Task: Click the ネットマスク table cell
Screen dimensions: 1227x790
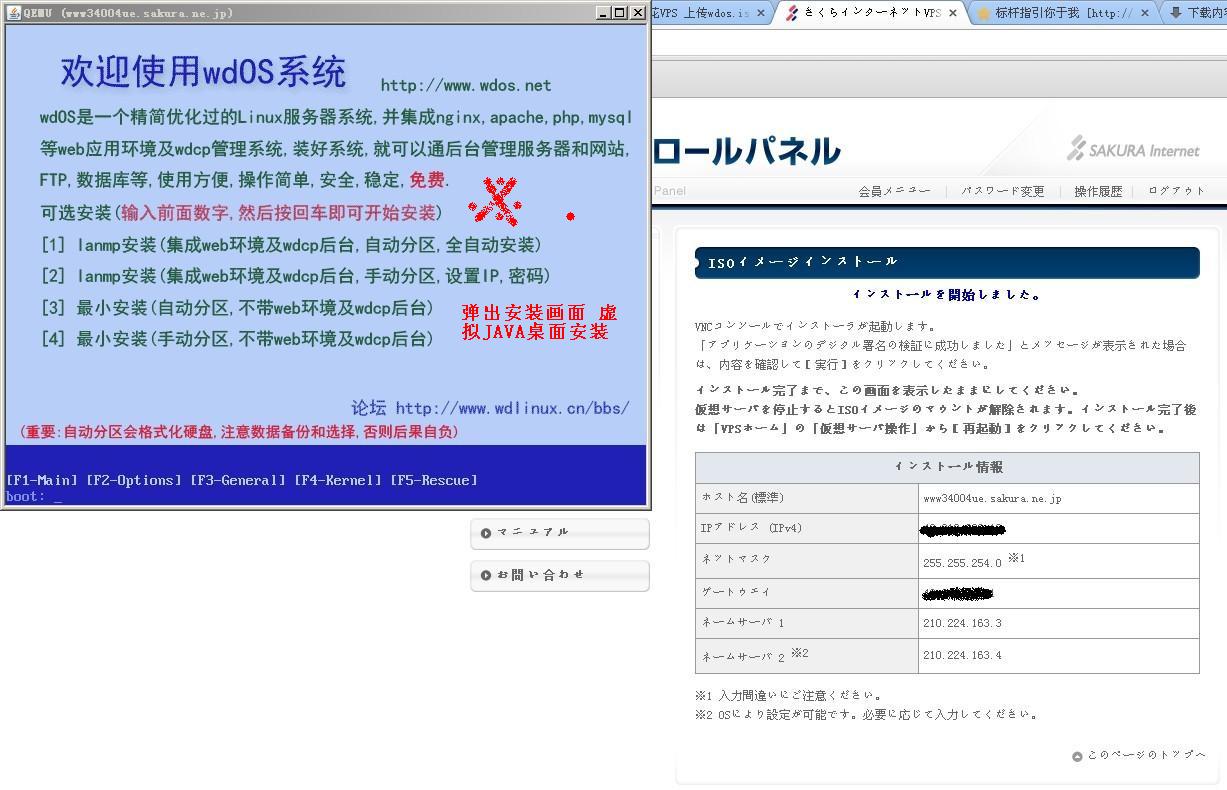Action: [807, 560]
